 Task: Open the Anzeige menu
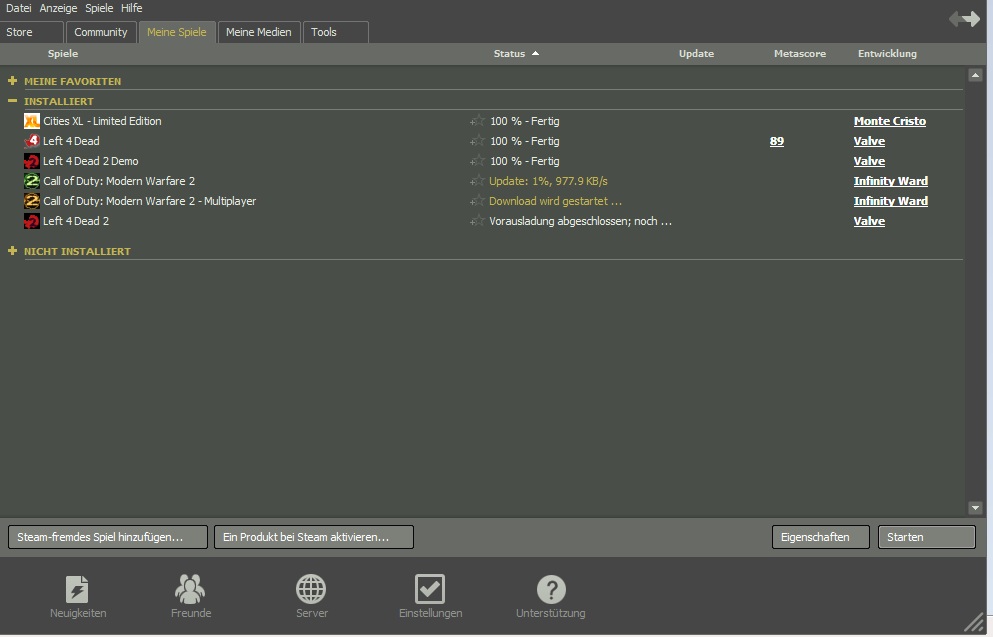tap(58, 8)
